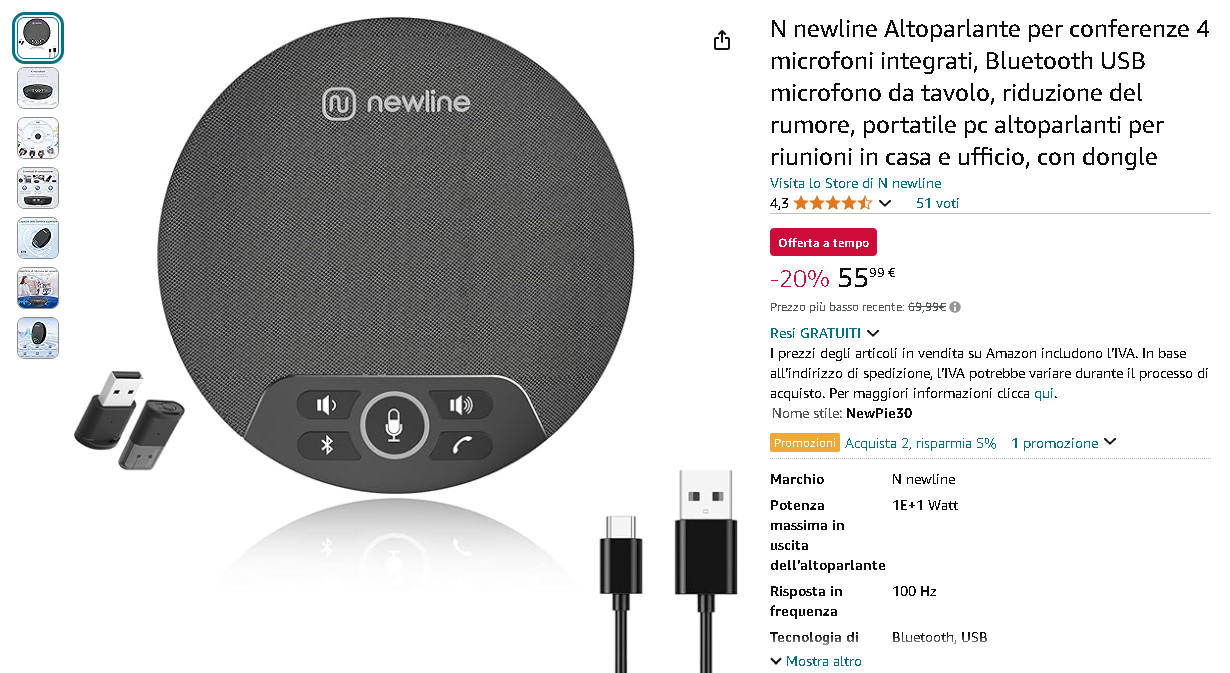The width and height of the screenshot is (1230, 673).
Task: Click the volume up icon on speaker
Action: click(460, 405)
